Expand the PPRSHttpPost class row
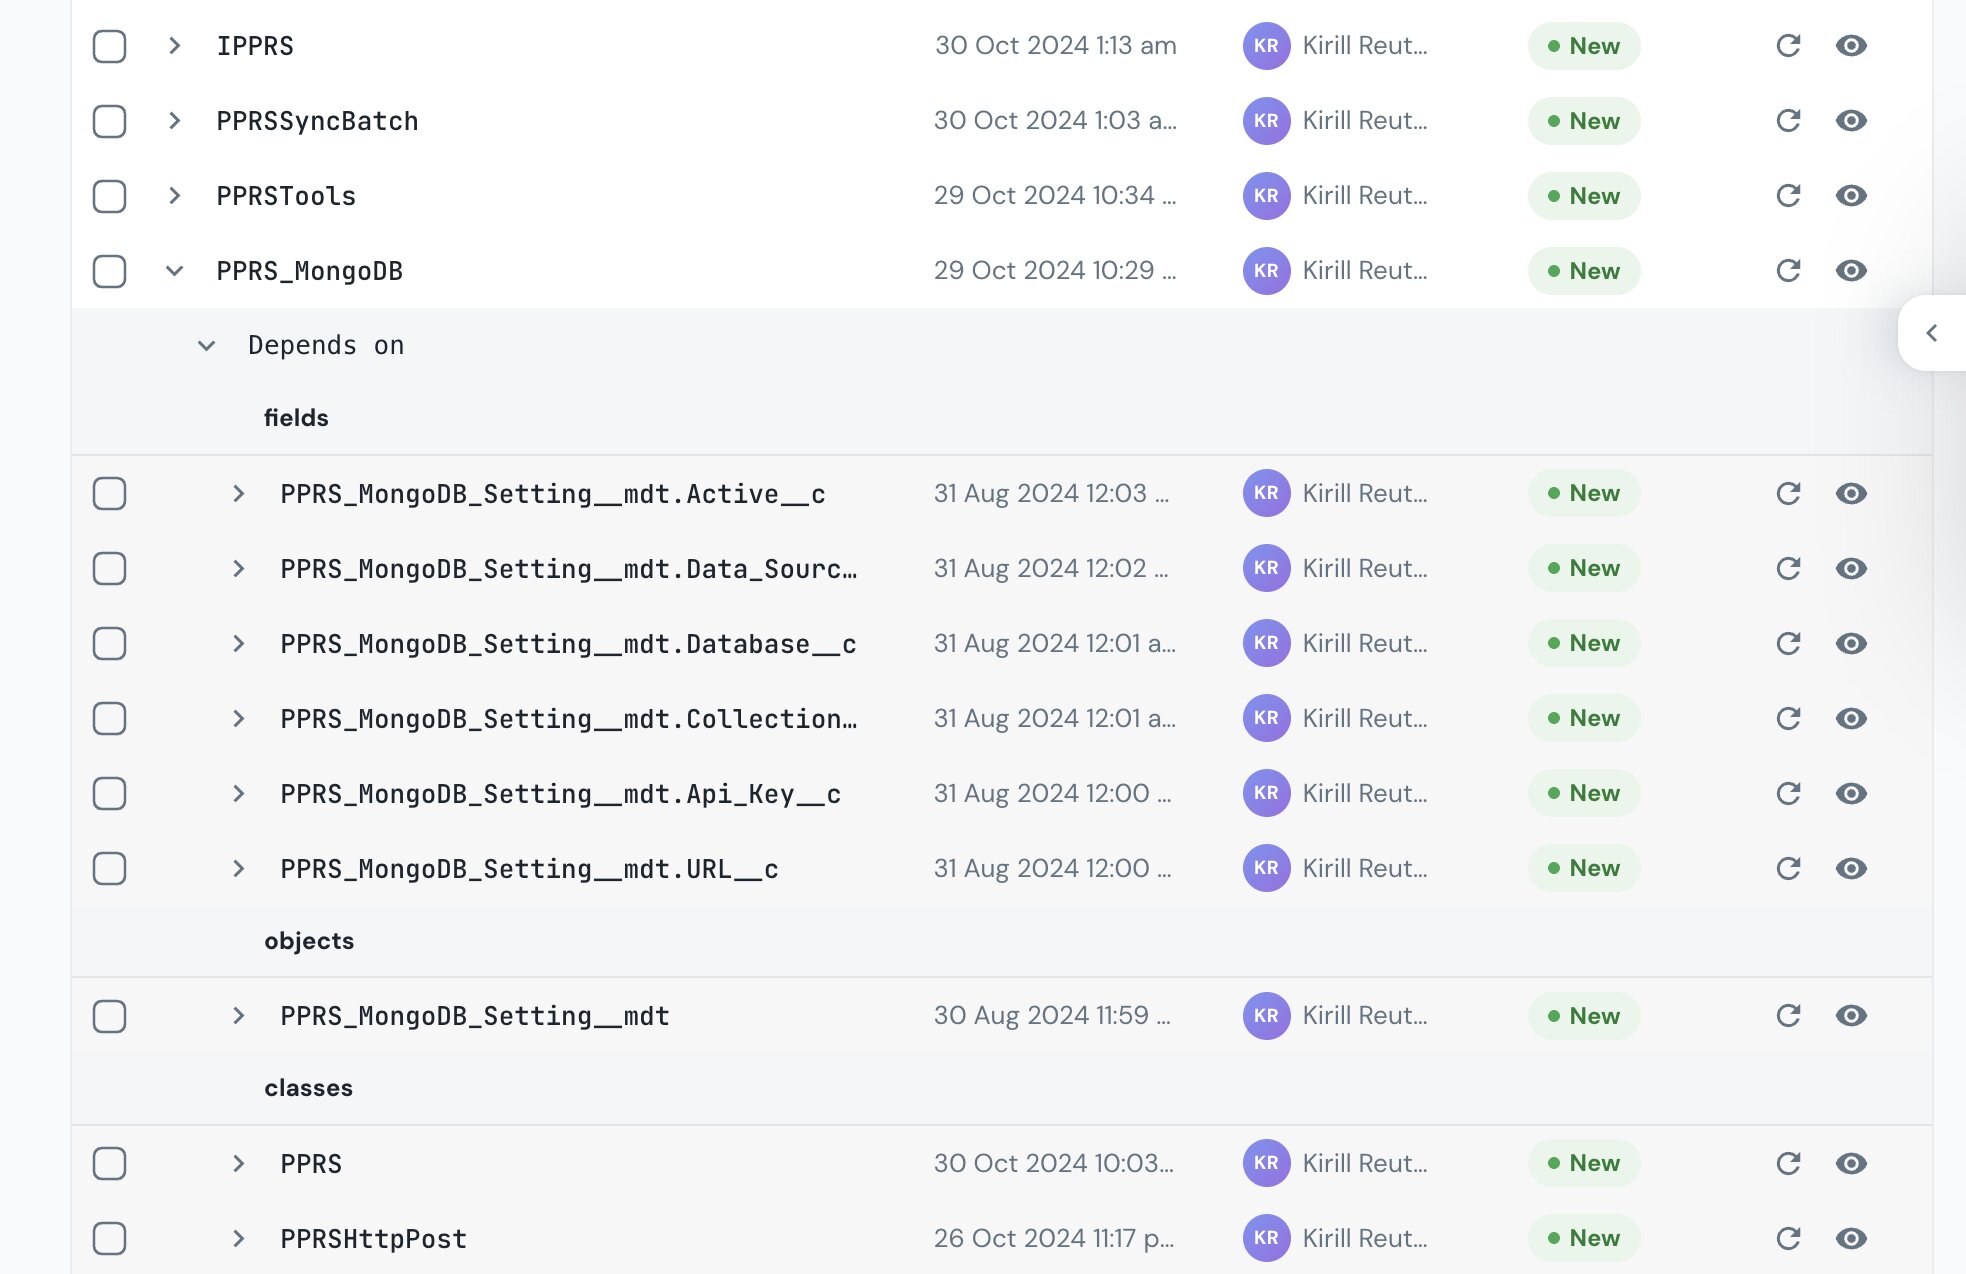The height and width of the screenshot is (1274, 1966). point(238,1238)
